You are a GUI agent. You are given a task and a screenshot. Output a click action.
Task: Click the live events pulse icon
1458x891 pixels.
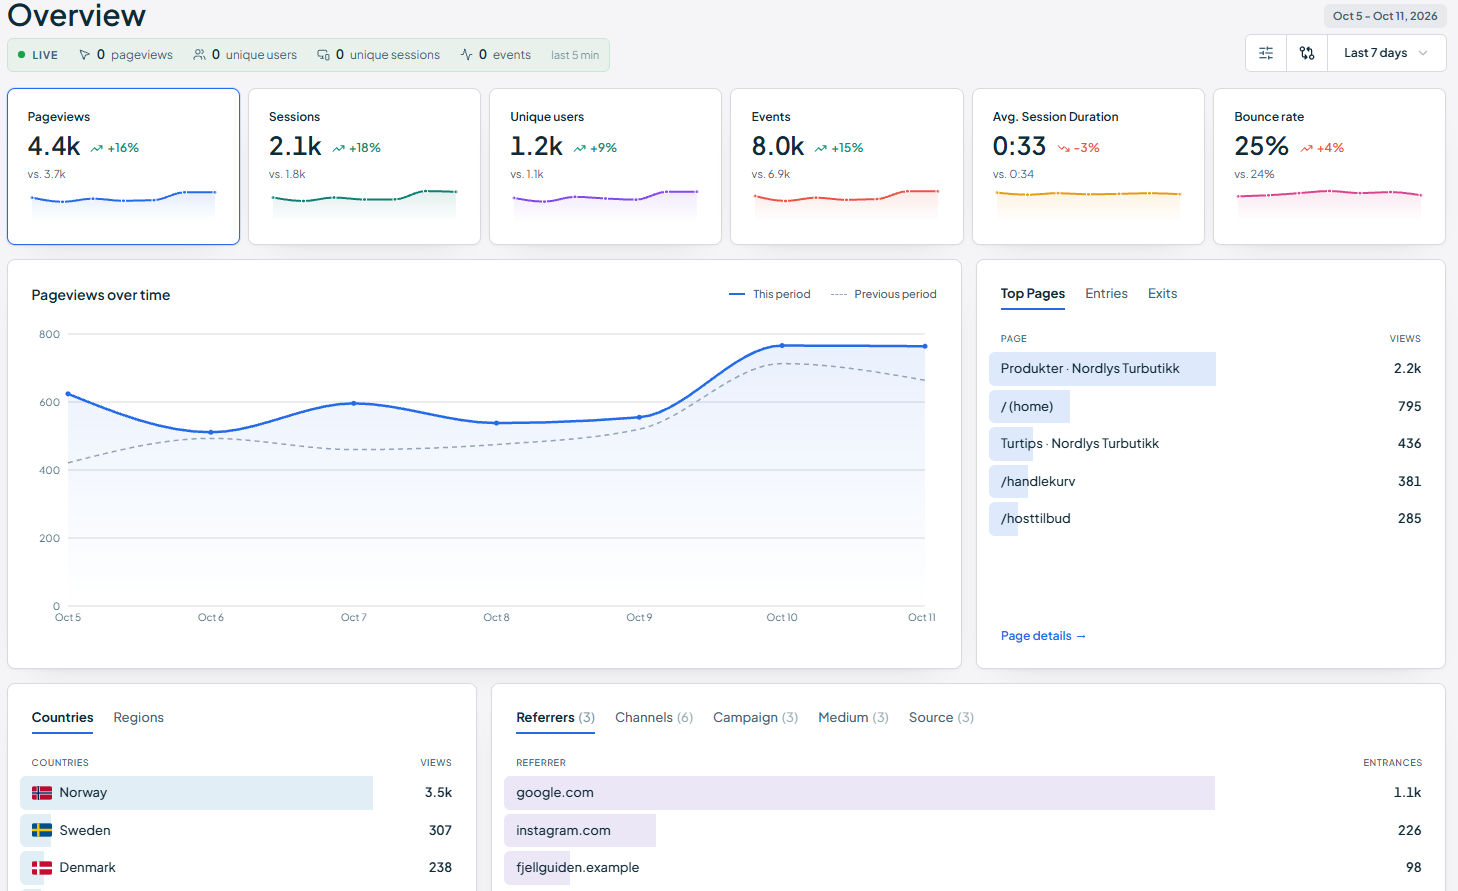click(466, 55)
